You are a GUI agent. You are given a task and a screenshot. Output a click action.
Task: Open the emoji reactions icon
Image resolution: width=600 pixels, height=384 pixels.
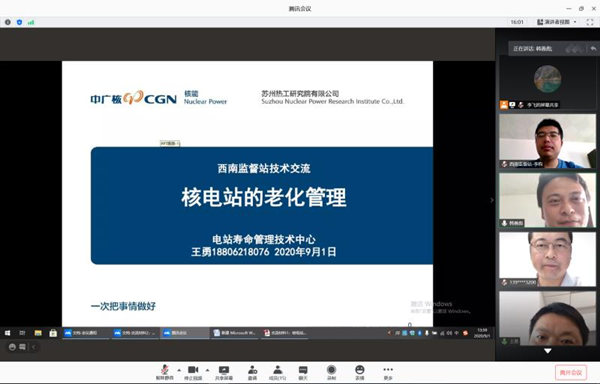360,372
